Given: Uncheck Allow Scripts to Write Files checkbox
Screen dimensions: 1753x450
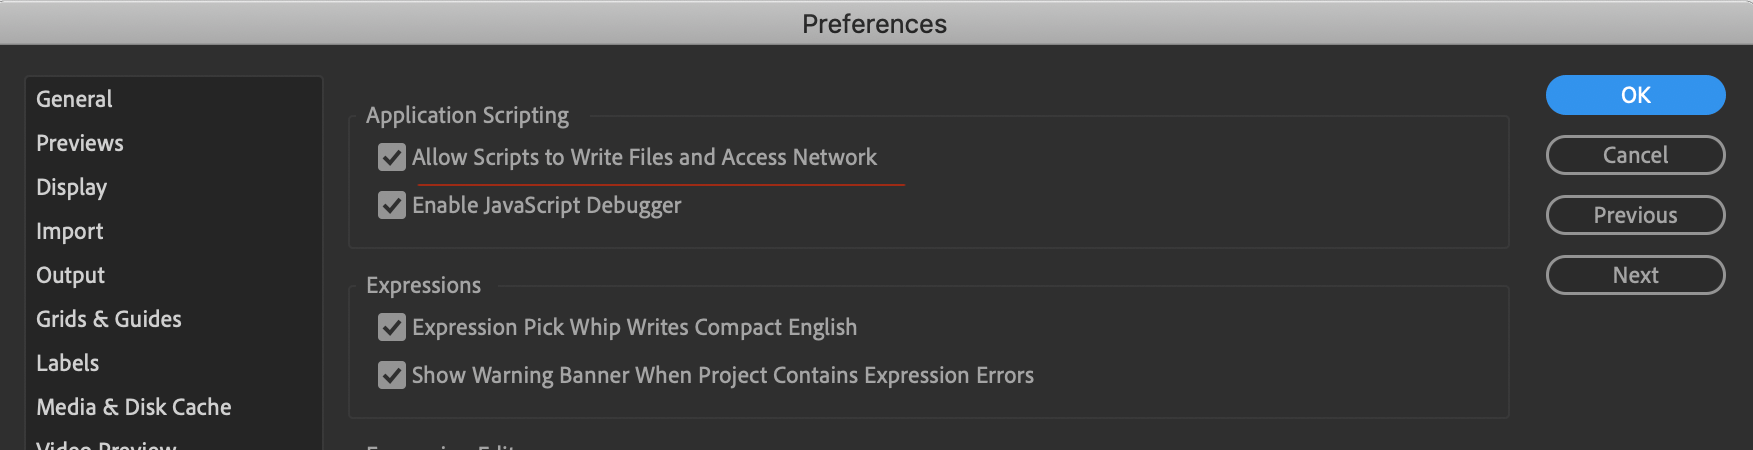Looking at the screenshot, I should [392, 157].
